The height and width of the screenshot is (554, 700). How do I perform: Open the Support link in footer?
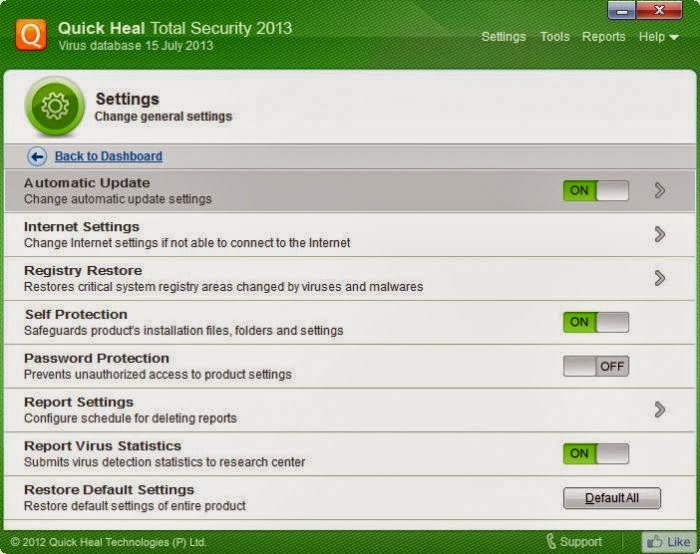click(x=580, y=542)
